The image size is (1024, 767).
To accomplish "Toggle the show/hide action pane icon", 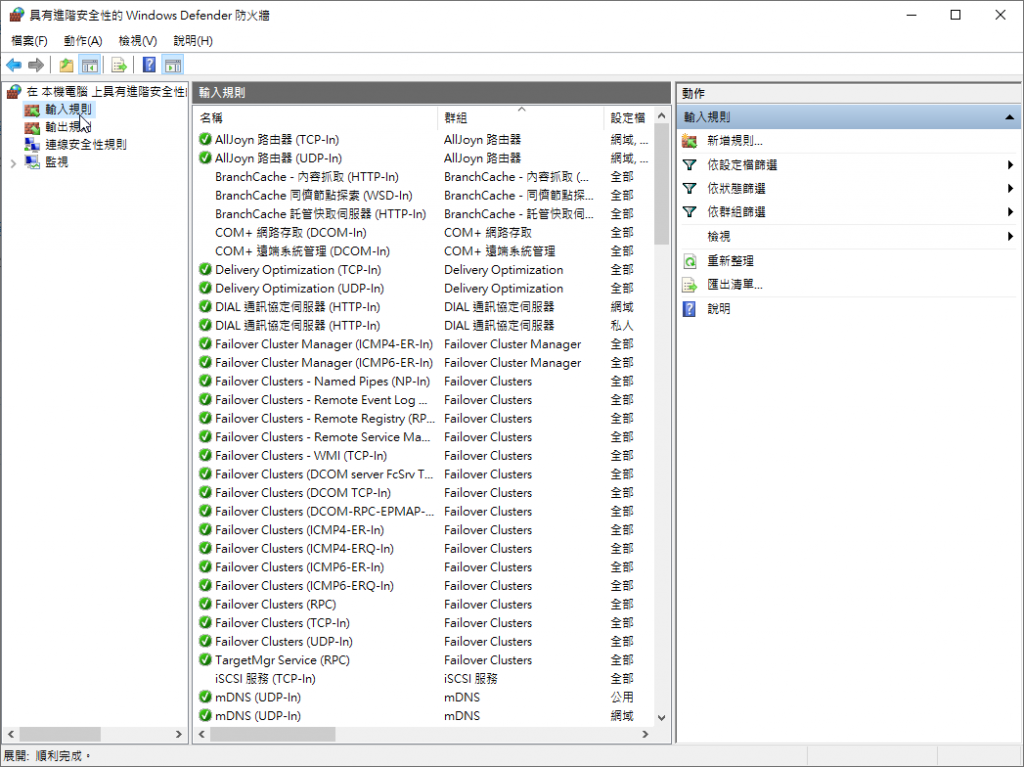I will click(173, 65).
